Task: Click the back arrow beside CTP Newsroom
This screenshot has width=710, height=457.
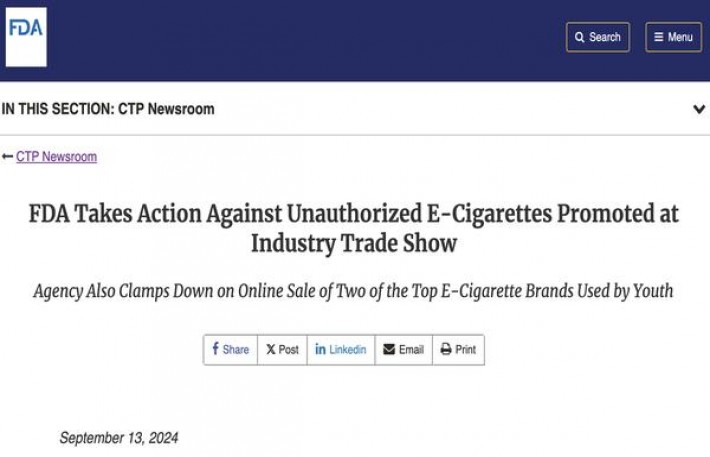Action: point(8,157)
